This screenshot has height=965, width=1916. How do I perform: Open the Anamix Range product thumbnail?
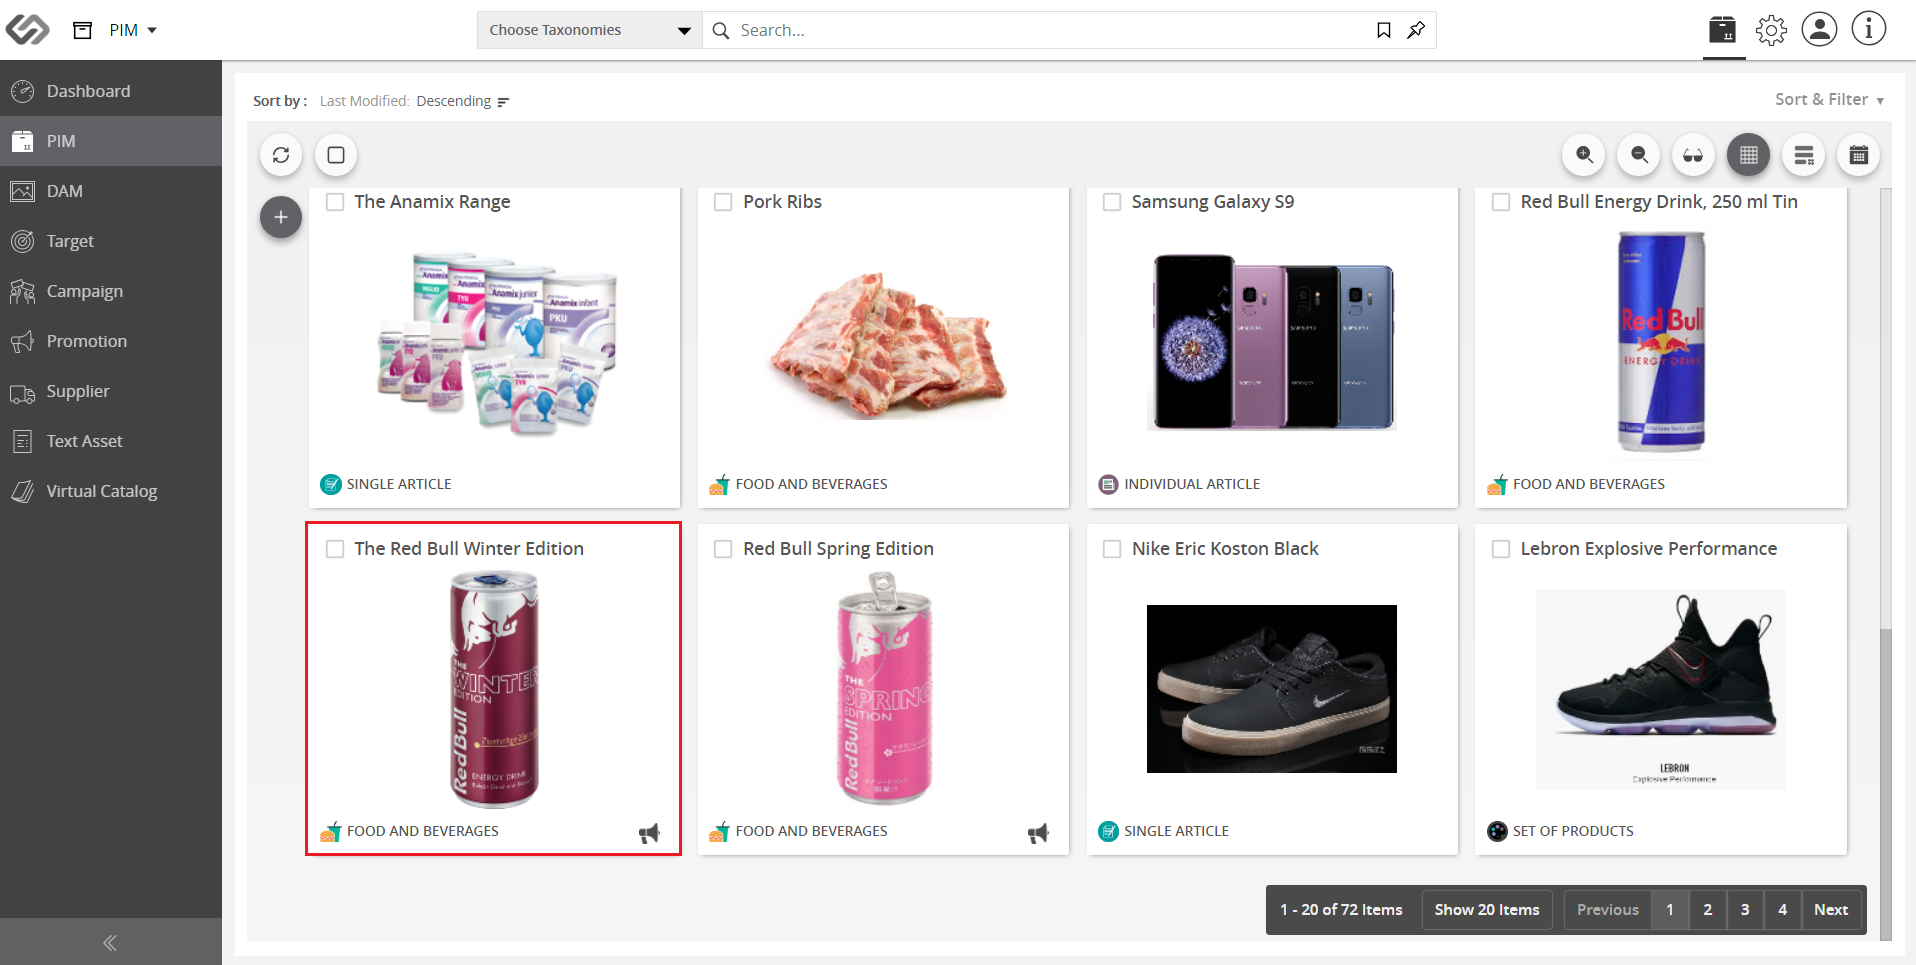point(496,343)
